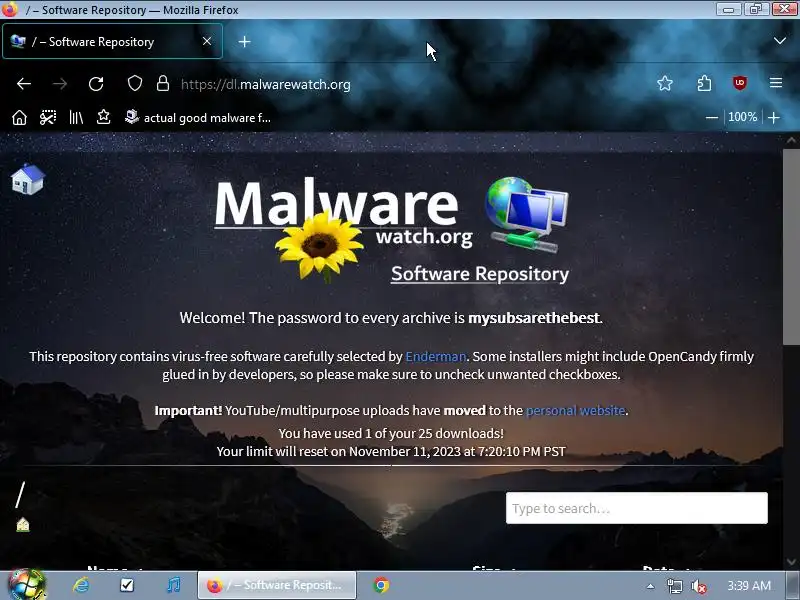This screenshot has height=600, width=800.
Task: Click the scrollbar up arrow
Action: click(x=791, y=139)
